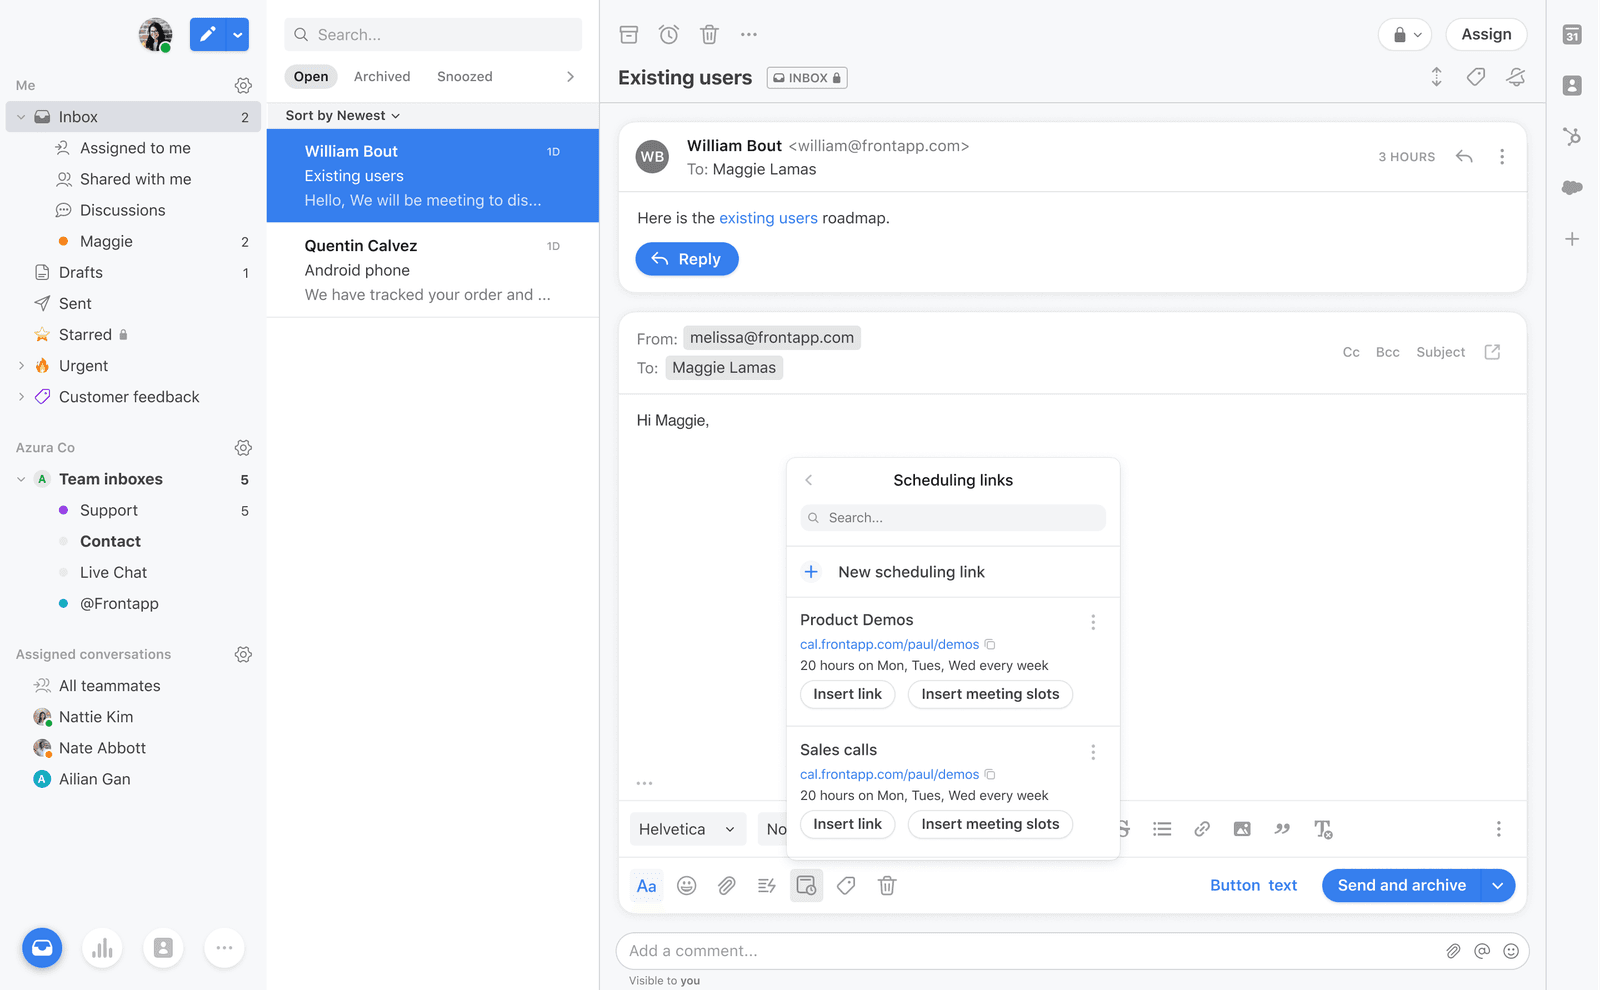
Task: Attach a file to the draft
Action: (x=727, y=886)
